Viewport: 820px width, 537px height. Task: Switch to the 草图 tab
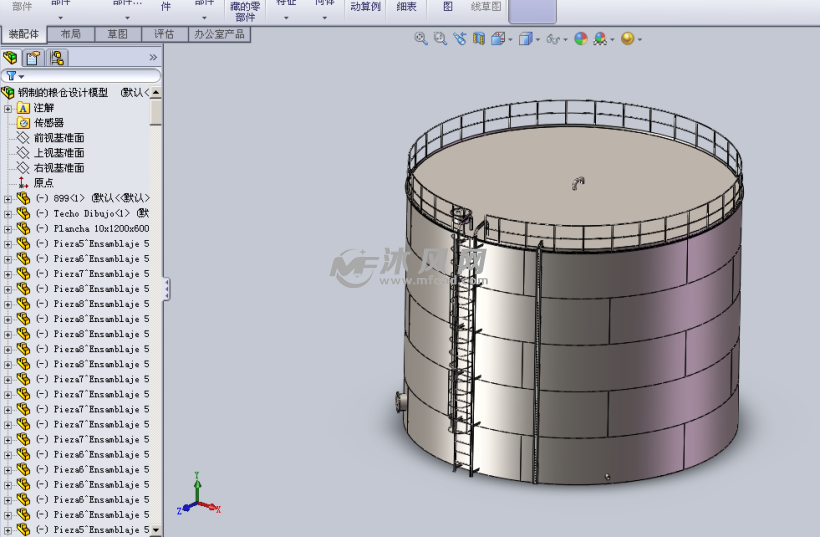118,35
